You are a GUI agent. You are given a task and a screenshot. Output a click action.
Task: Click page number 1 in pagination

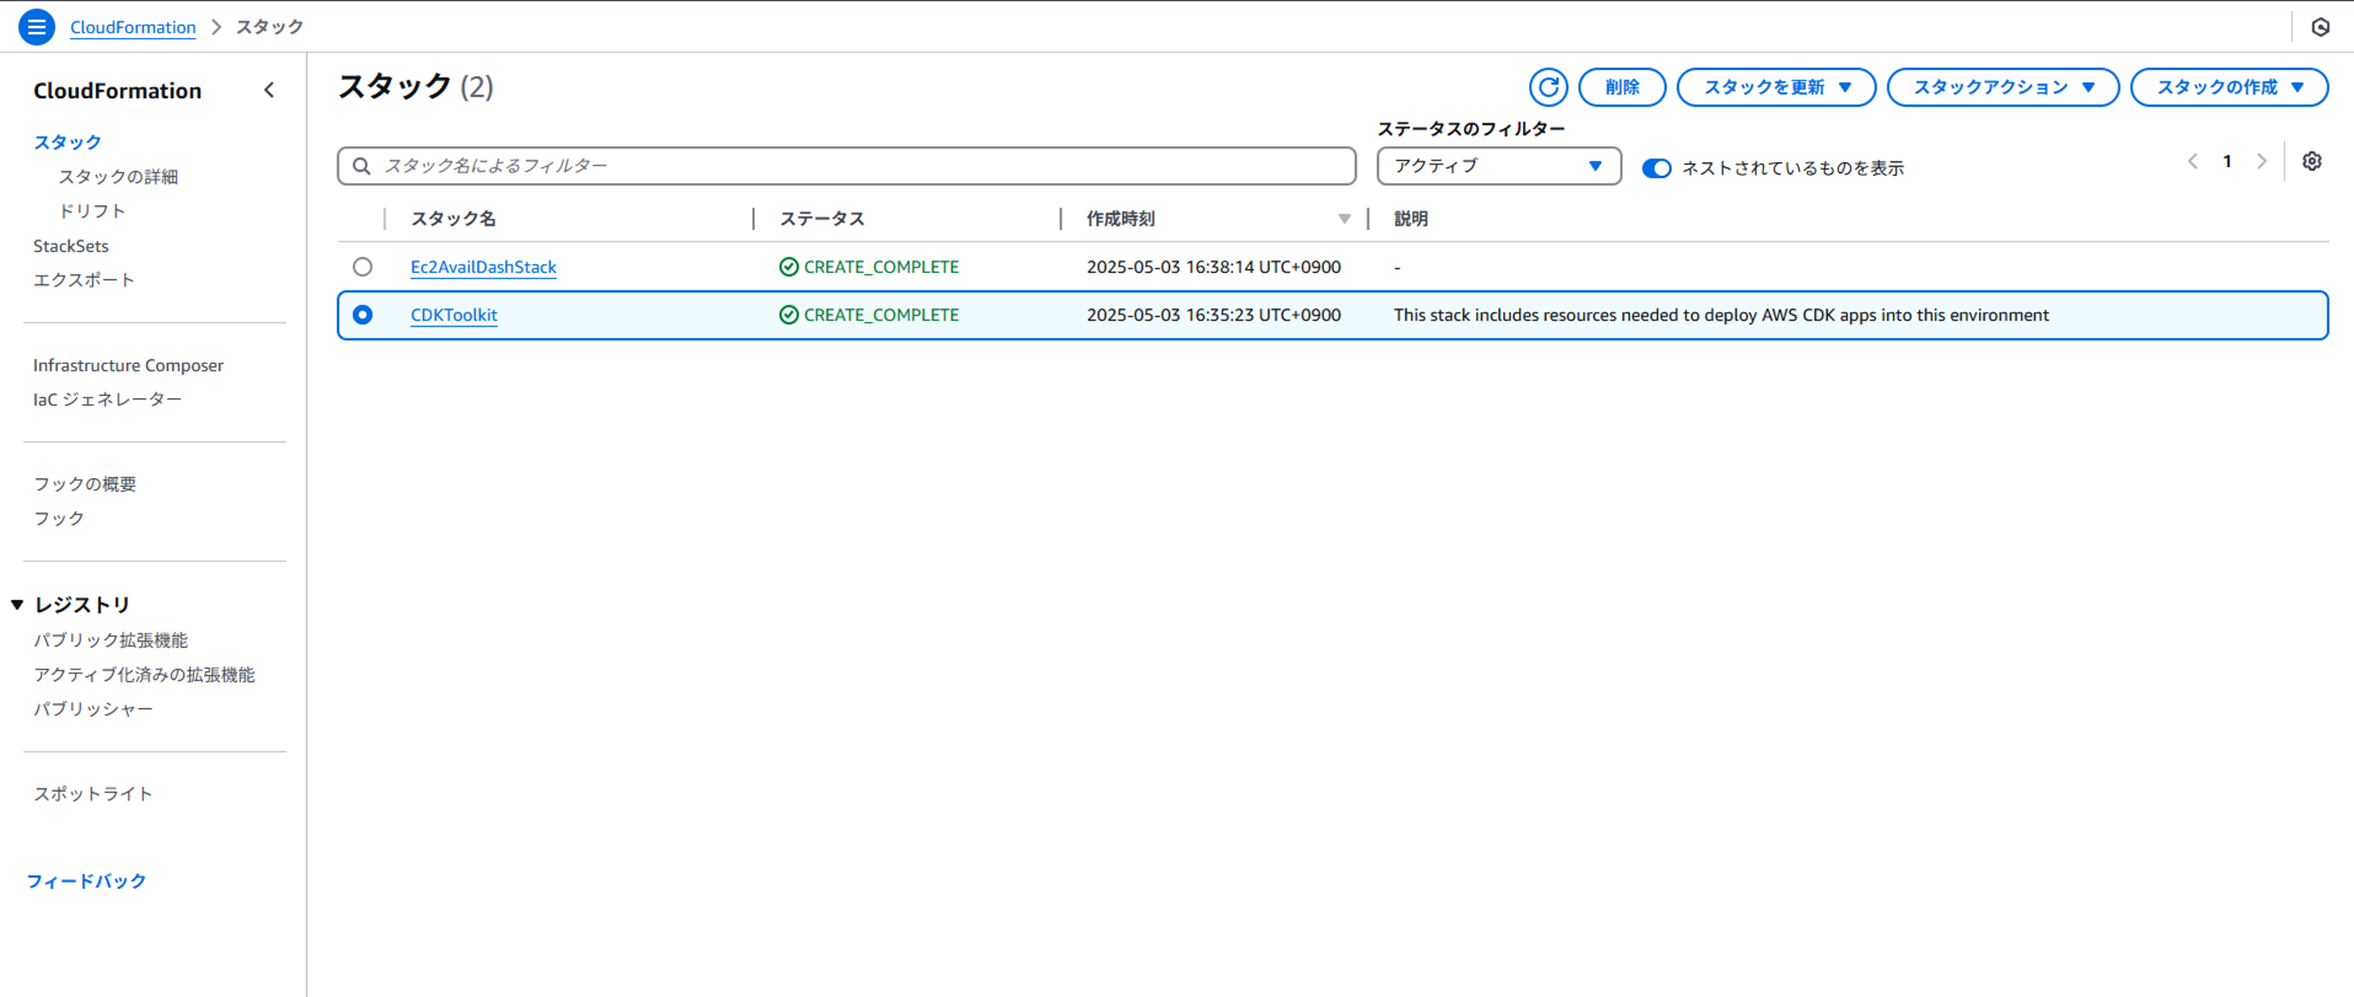pyautogui.click(x=2227, y=161)
